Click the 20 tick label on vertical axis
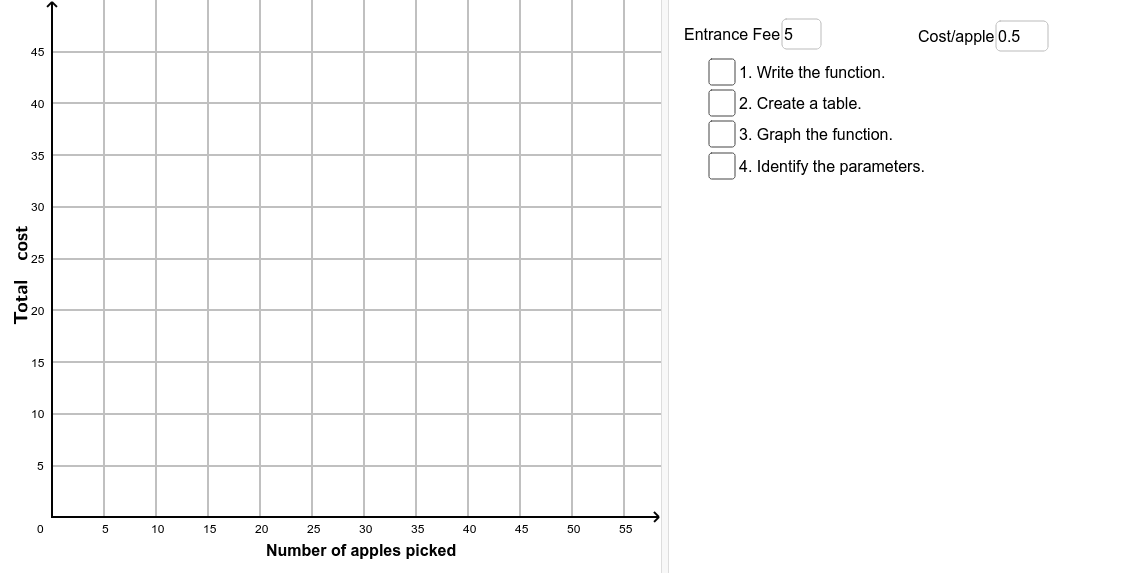The height and width of the screenshot is (575, 1141). pyautogui.click(x=37, y=311)
